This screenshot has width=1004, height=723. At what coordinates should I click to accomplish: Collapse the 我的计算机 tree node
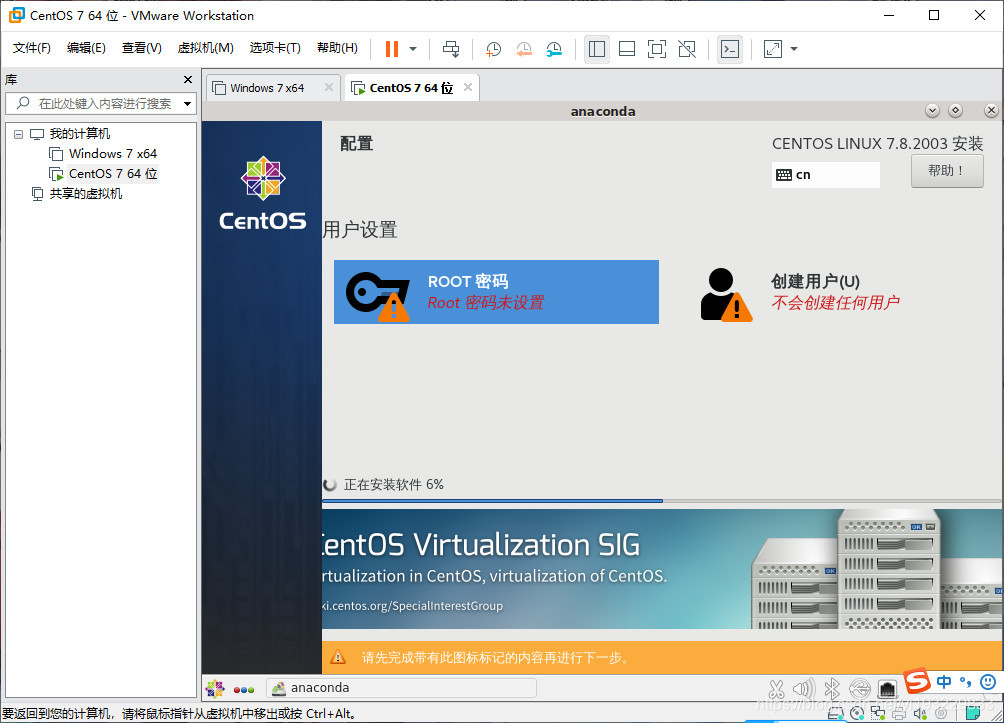(x=19, y=134)
